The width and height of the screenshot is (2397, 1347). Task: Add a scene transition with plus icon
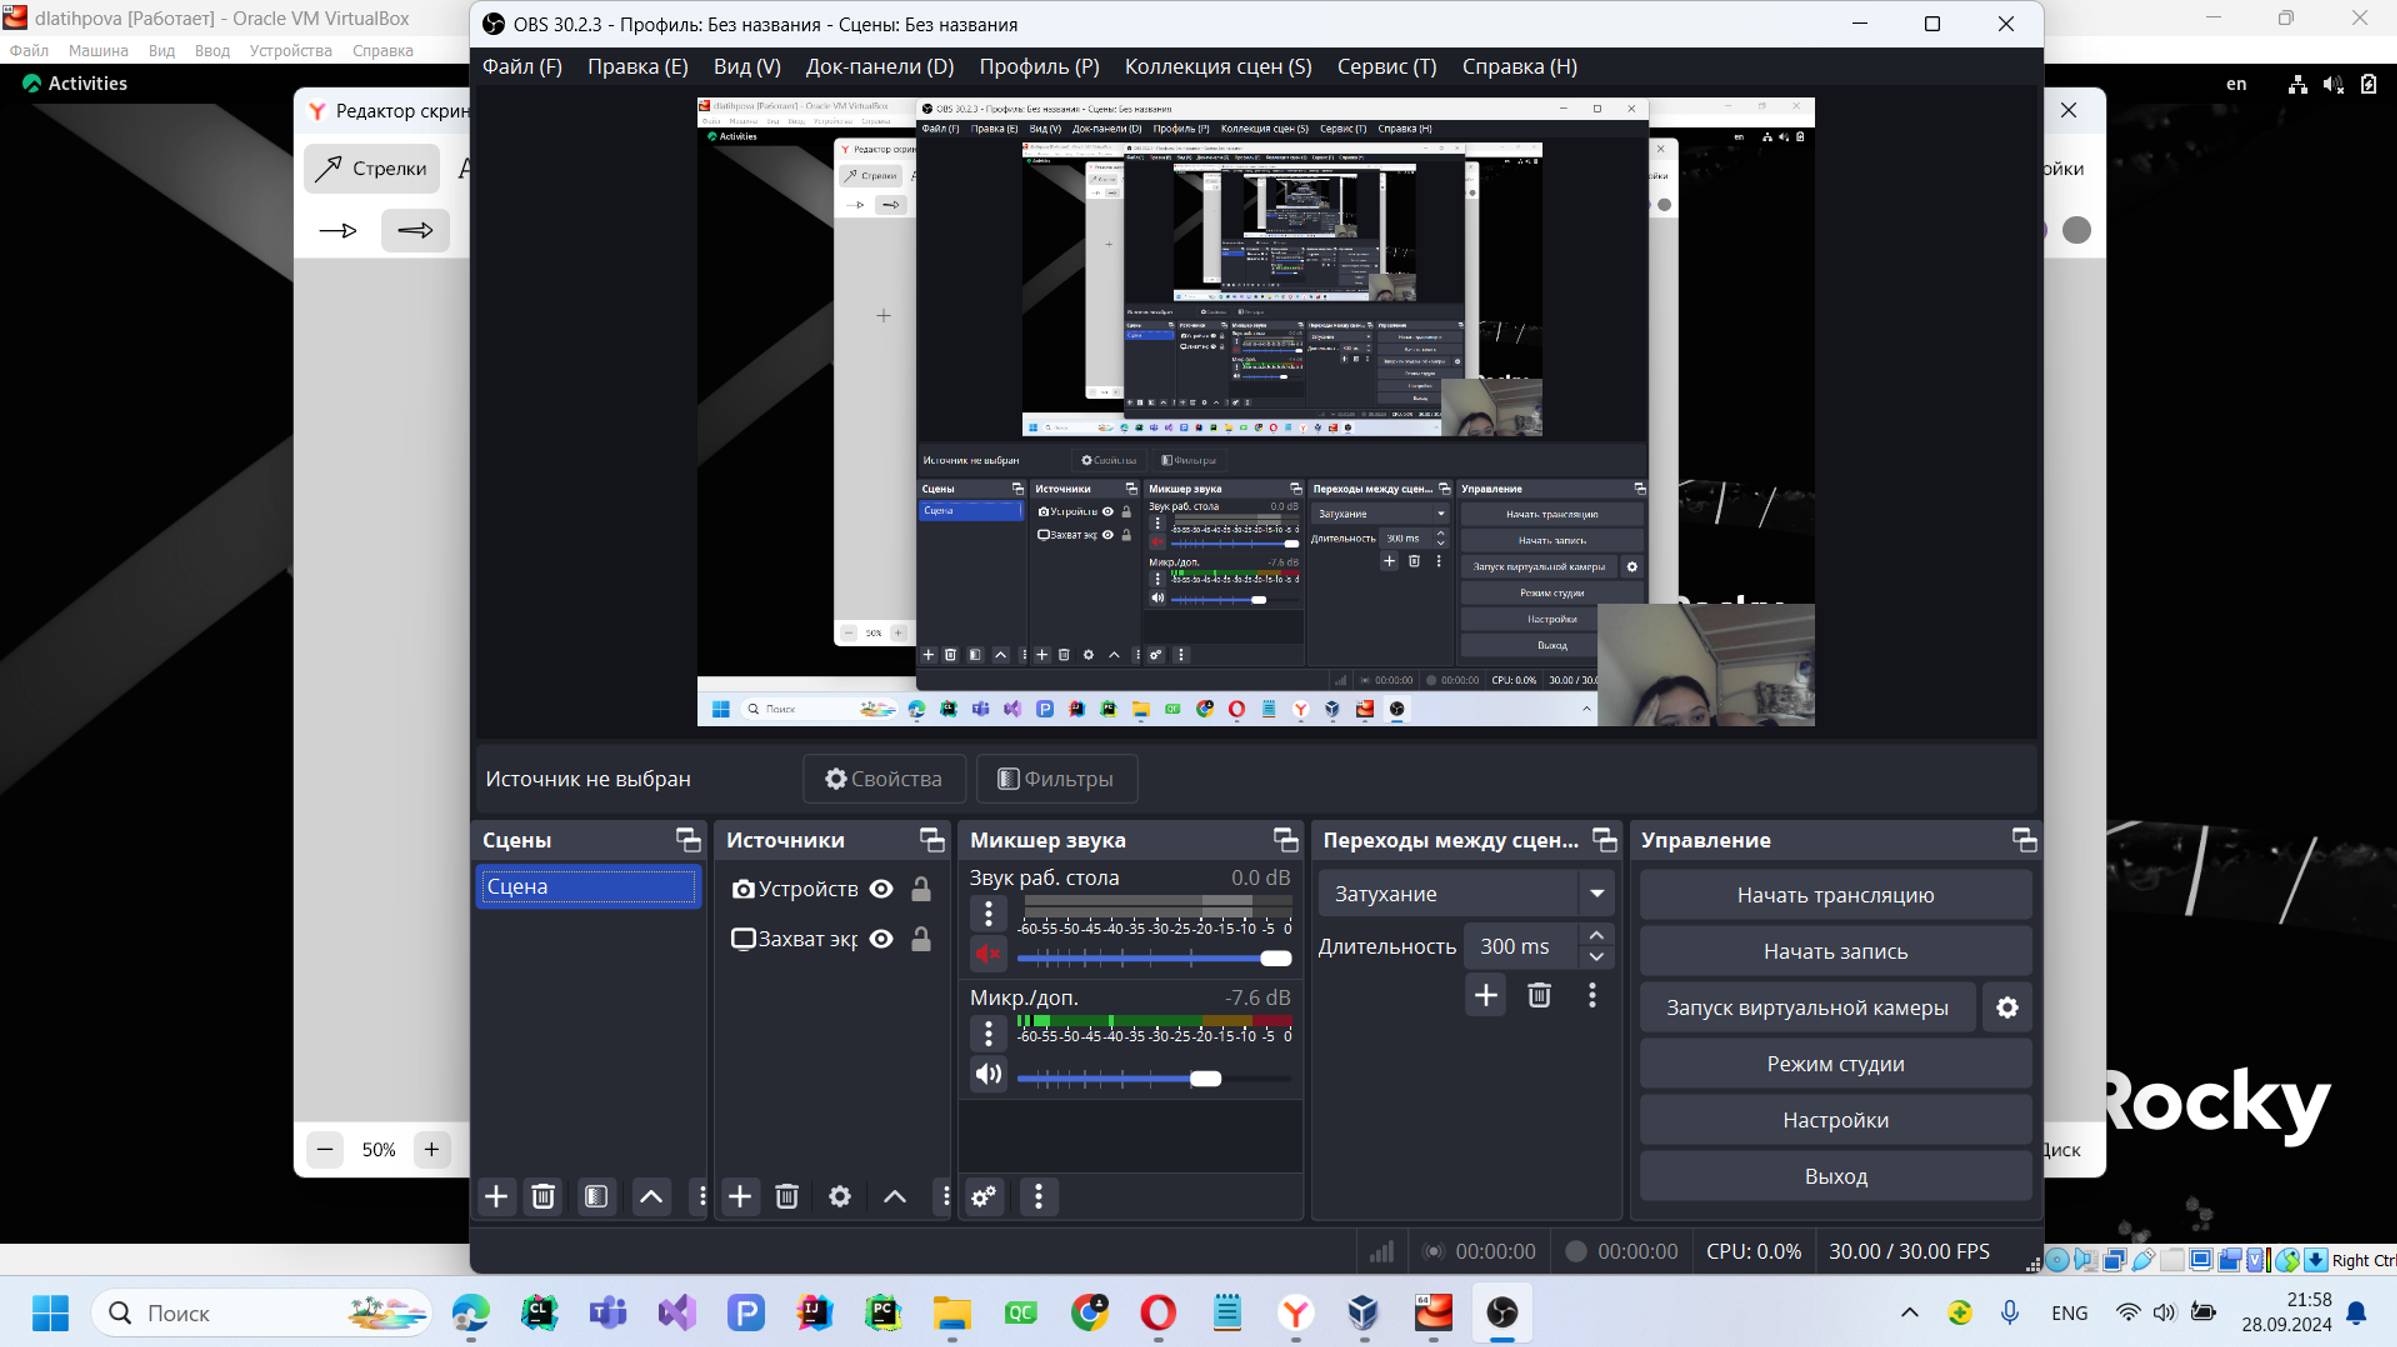pos(1486,995)
